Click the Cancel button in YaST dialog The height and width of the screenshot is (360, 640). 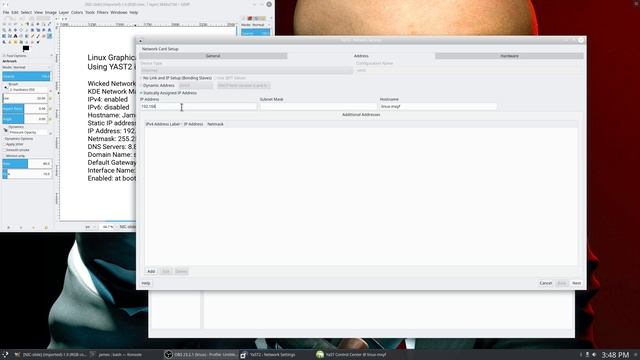tap(546, 283)
